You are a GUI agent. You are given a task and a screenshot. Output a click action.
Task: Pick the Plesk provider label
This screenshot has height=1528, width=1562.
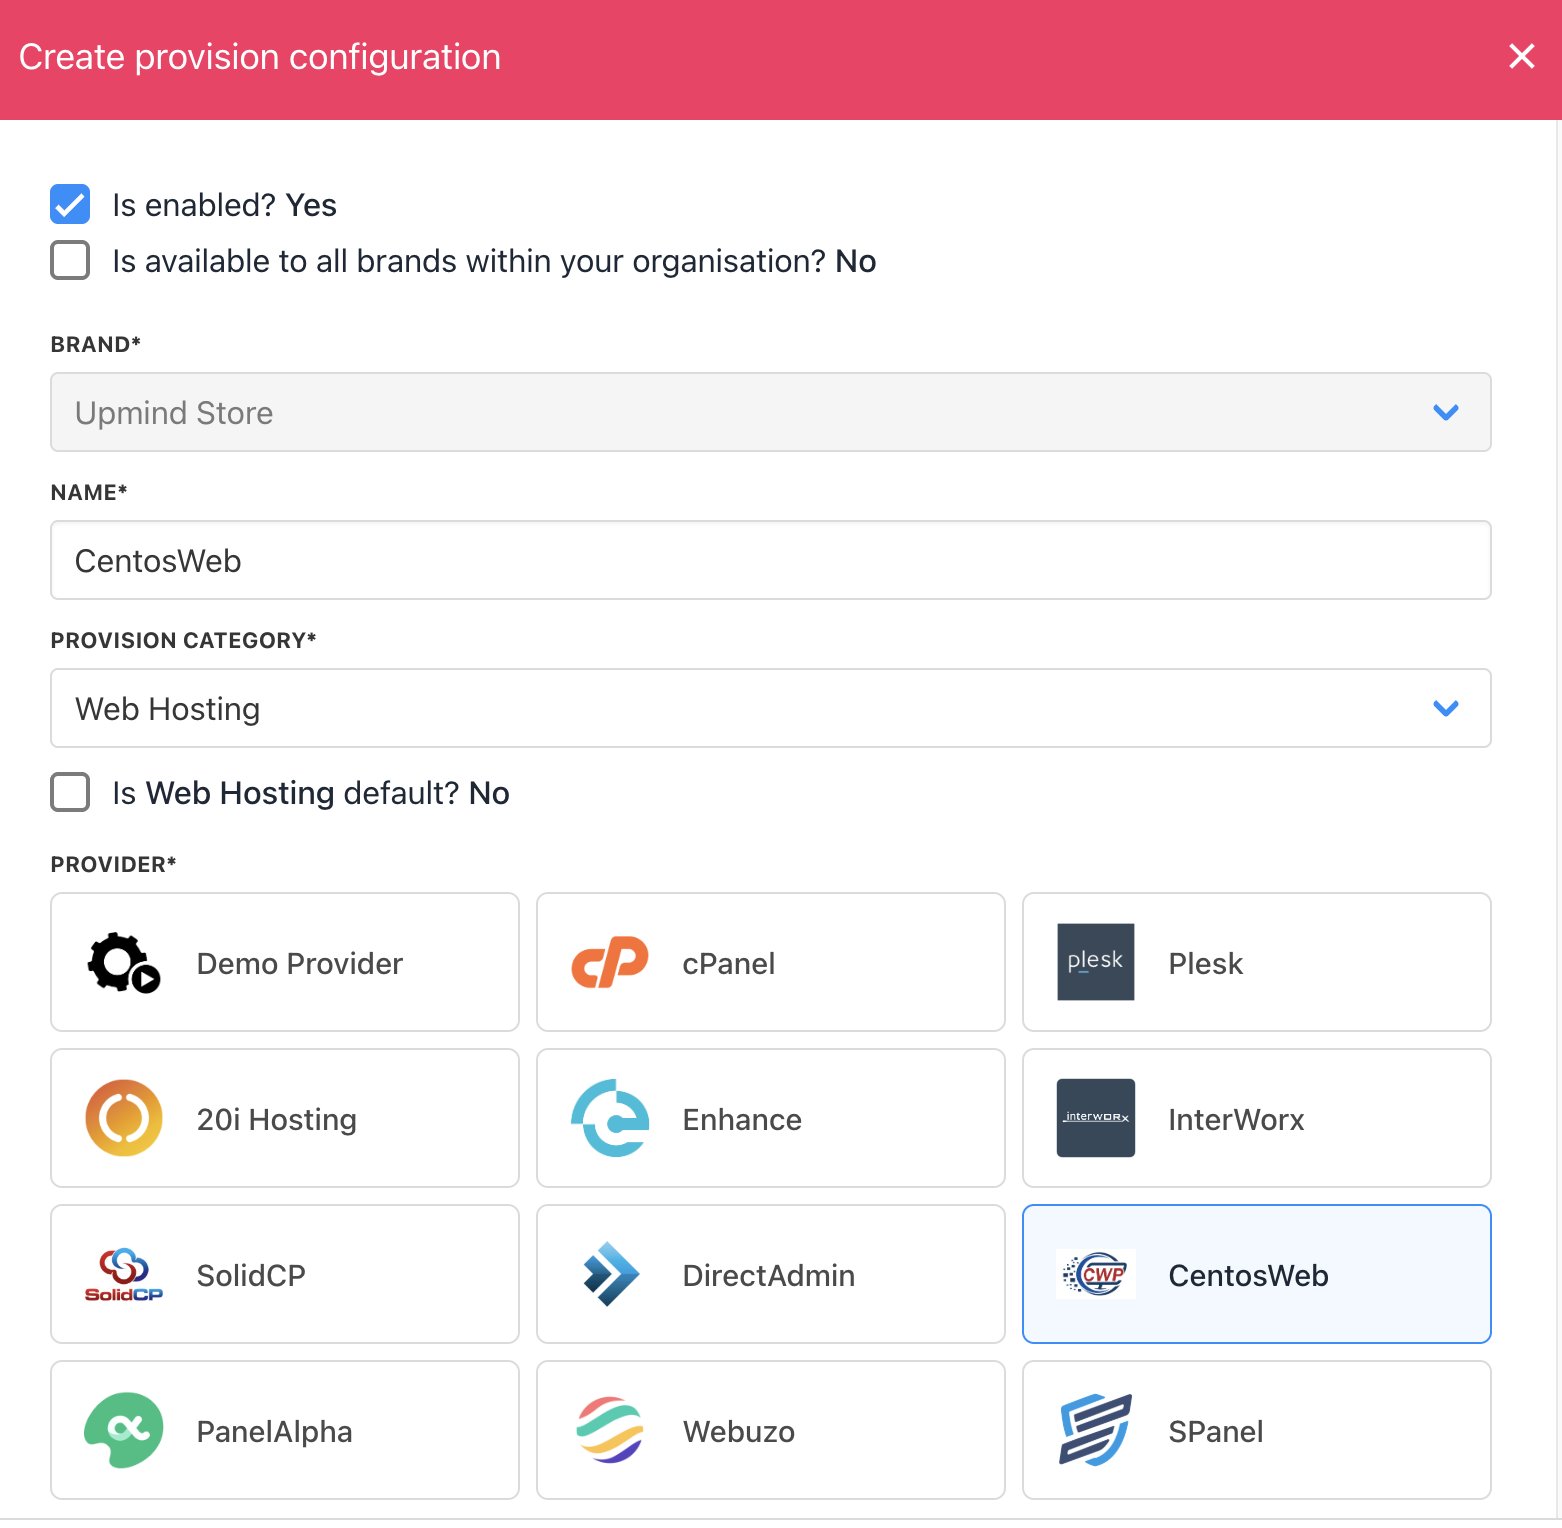tap(1206, 963)
